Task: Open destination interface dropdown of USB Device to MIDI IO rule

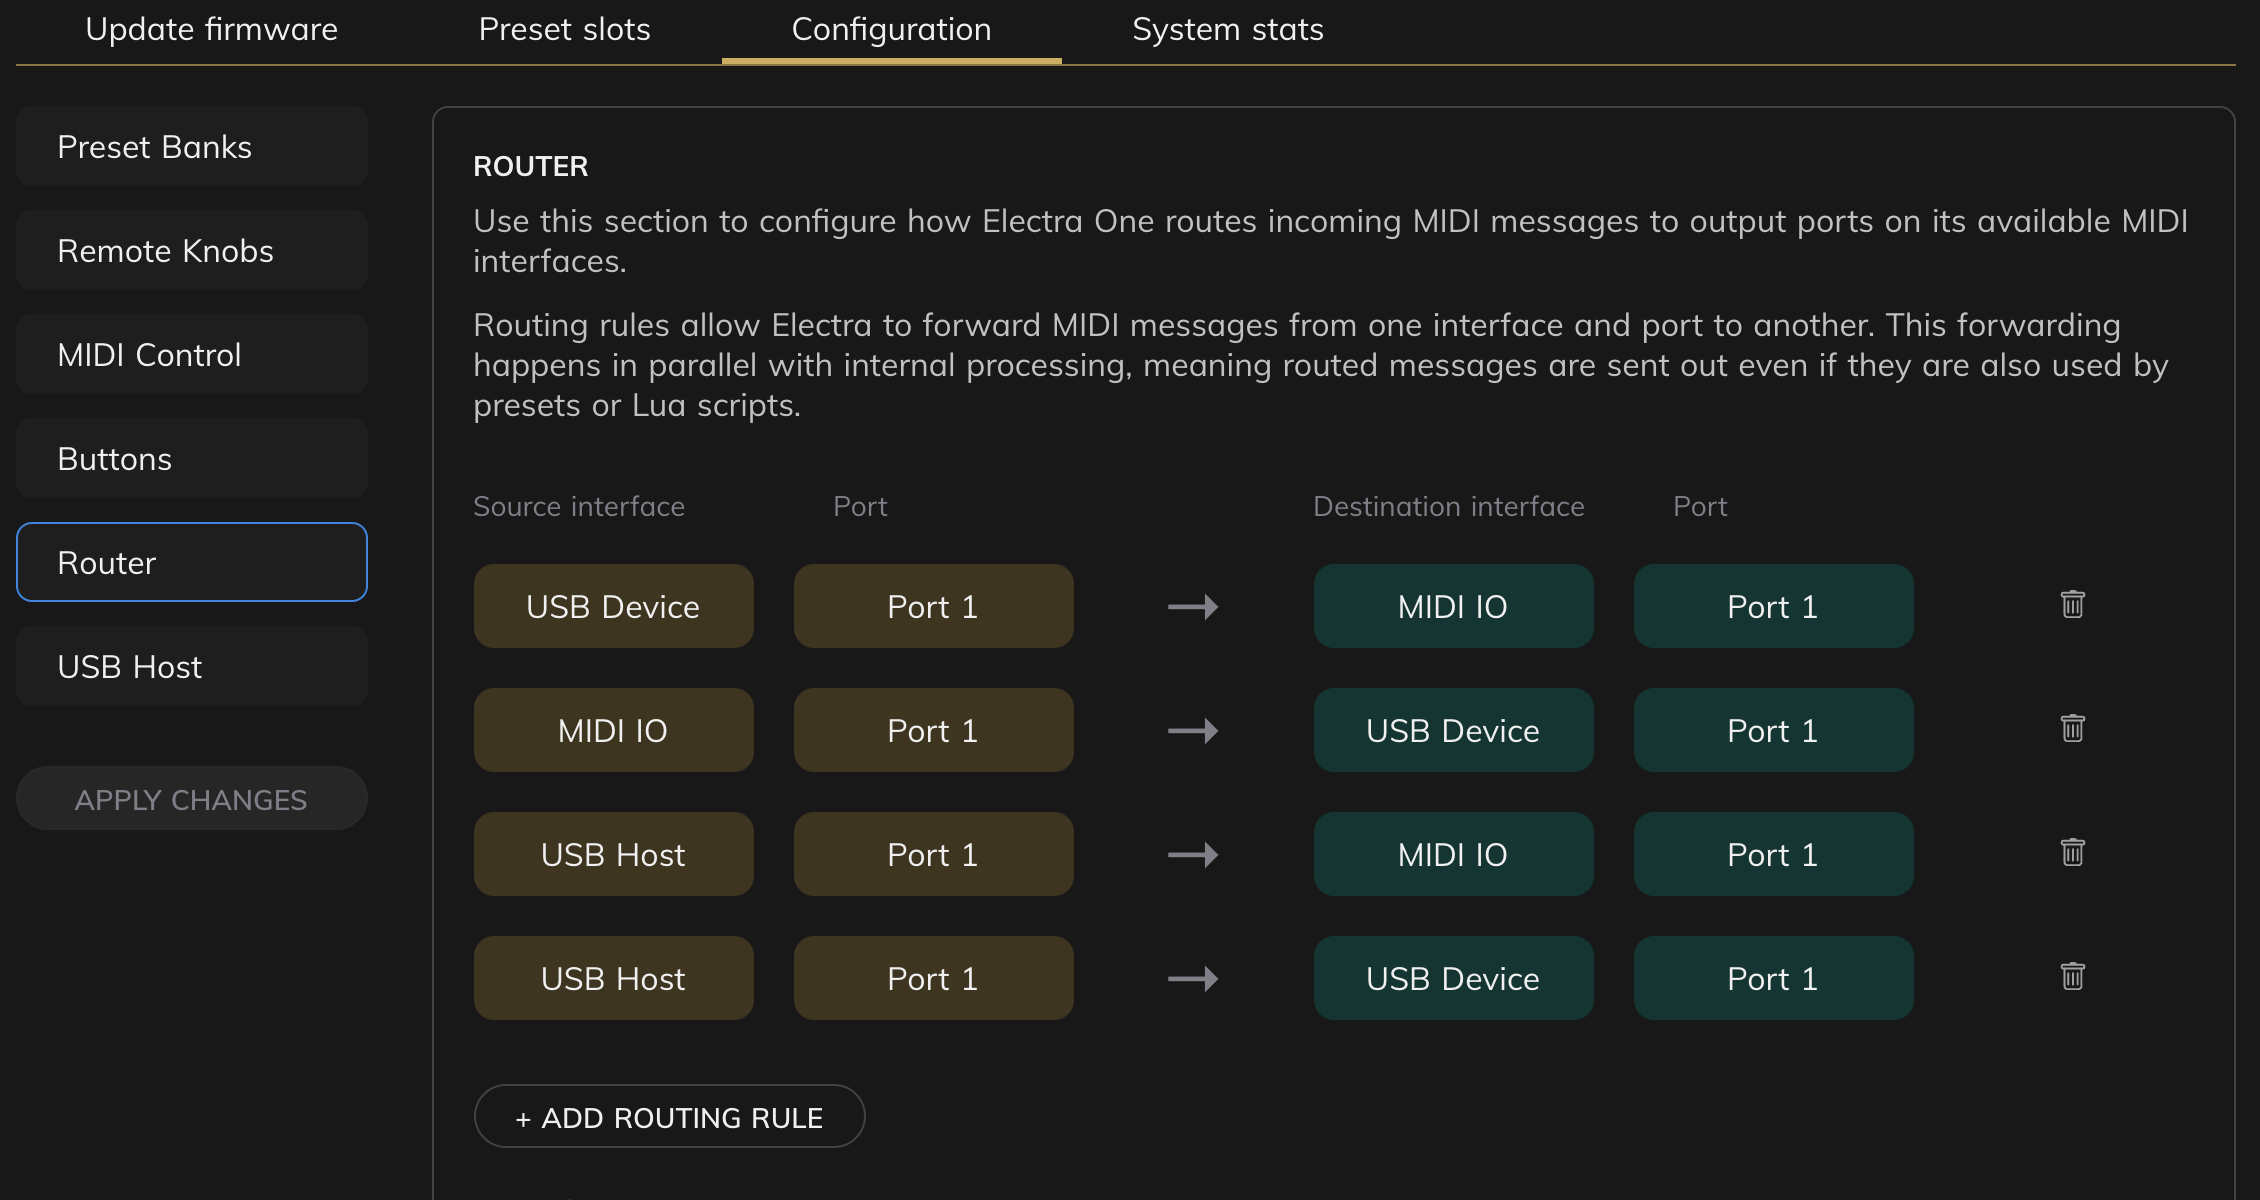Action: pos(1453,606)
